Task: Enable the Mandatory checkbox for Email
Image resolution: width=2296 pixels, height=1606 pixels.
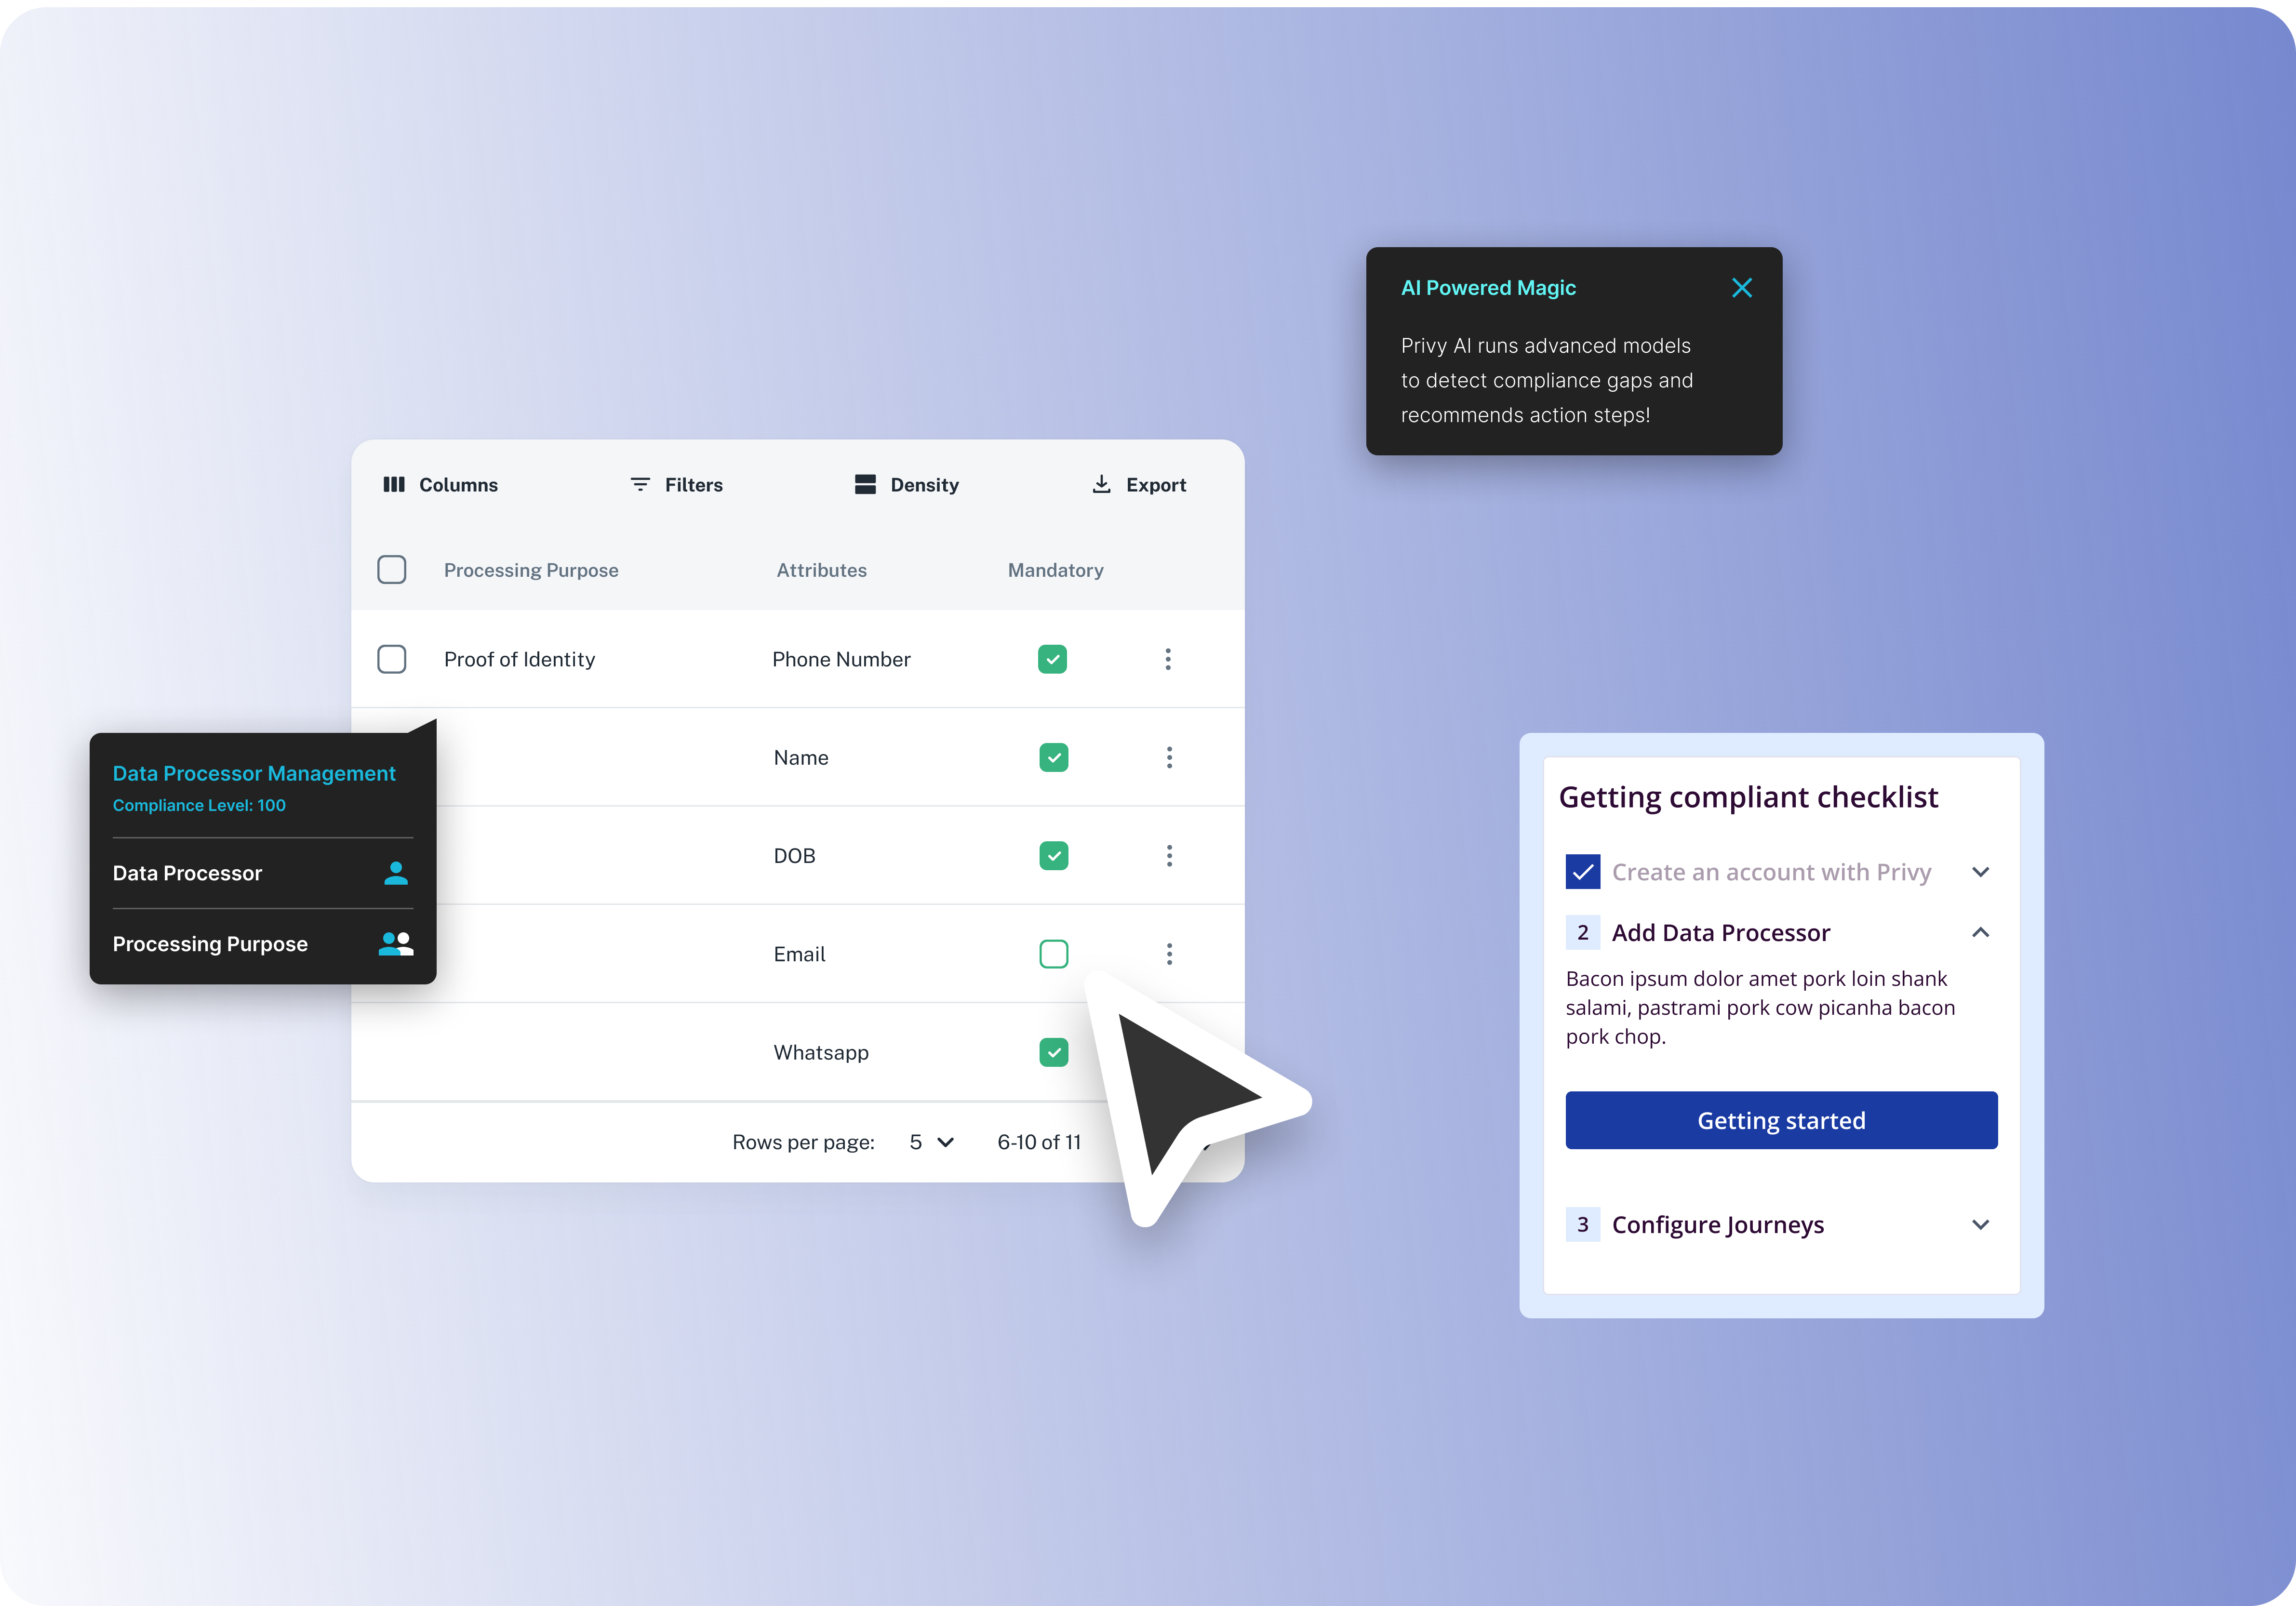Action: pos(1053,954)
